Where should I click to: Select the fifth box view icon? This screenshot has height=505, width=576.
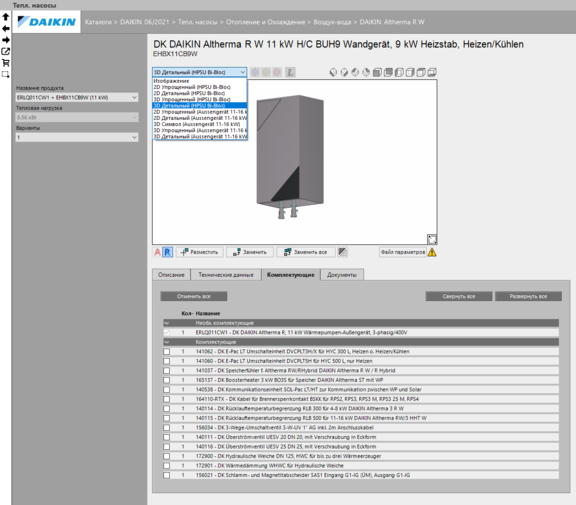tap(377, 72)
